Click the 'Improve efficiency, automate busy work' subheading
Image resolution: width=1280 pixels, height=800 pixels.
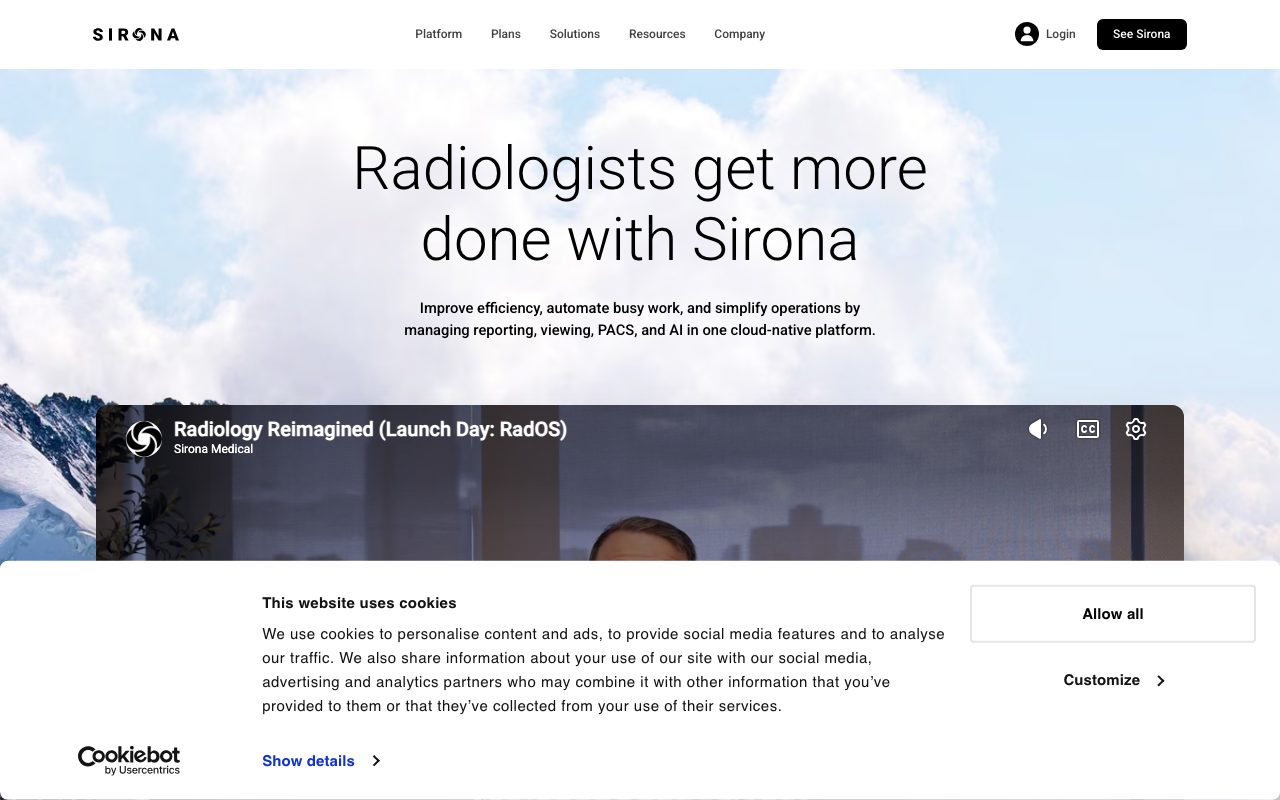640,319
